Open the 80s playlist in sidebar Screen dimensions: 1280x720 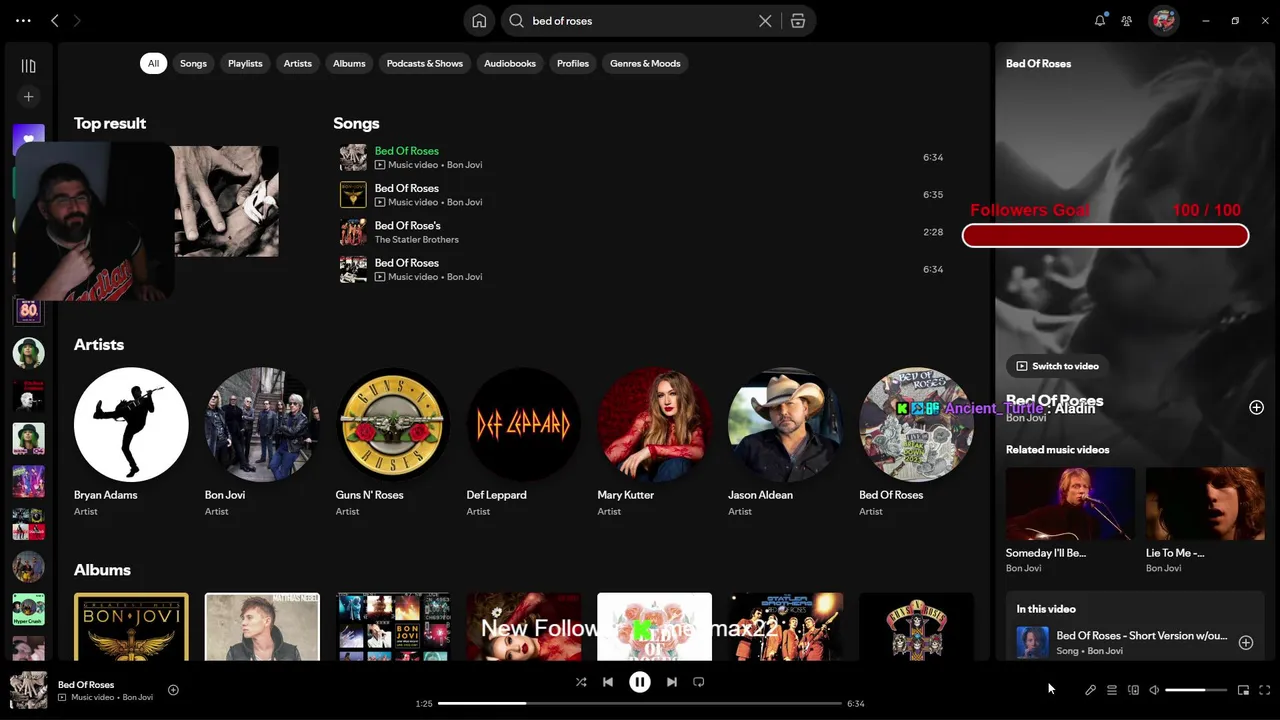[28, 310]
